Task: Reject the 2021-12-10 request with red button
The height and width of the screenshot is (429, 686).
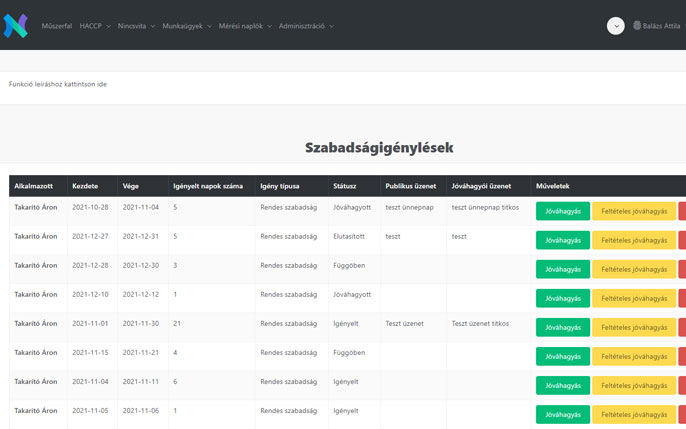Action: click(682, 298)
